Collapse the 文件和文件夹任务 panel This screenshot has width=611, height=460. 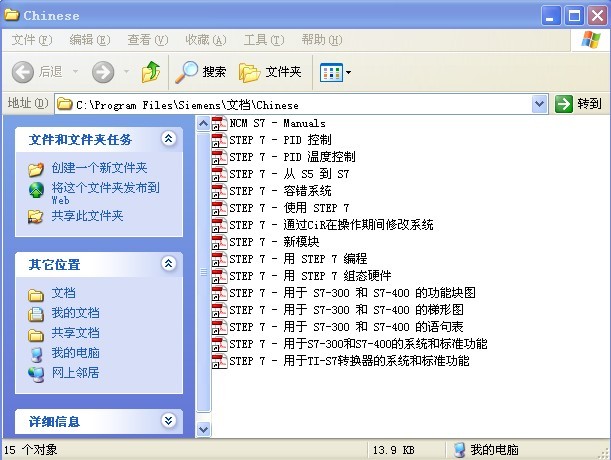click(x=168, y=139)
